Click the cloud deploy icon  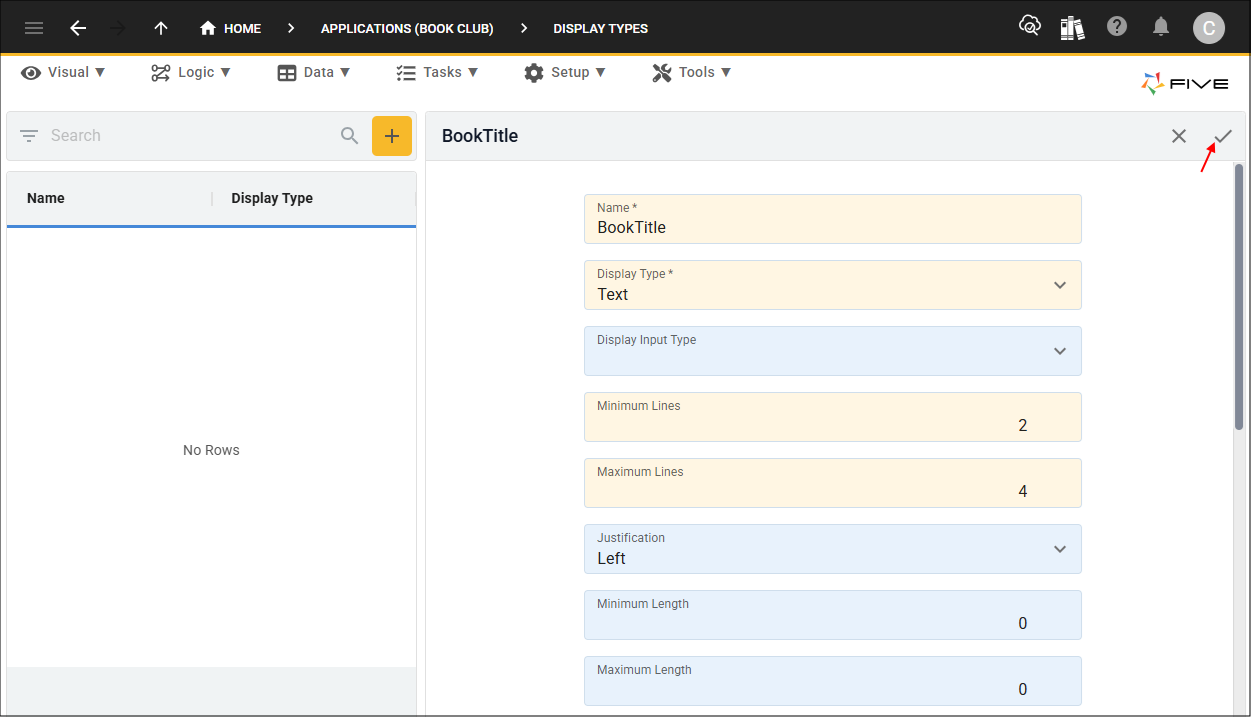click(1030, 27)
